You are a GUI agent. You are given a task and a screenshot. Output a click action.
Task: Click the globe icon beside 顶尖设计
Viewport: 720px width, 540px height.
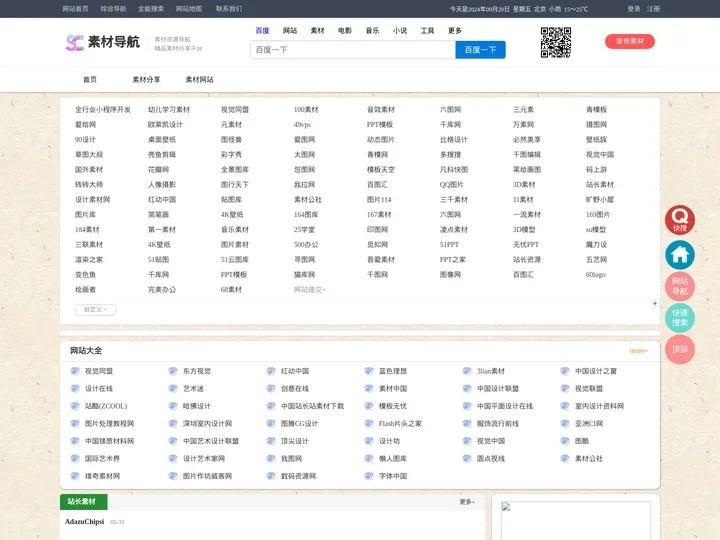tap(271, 441)
